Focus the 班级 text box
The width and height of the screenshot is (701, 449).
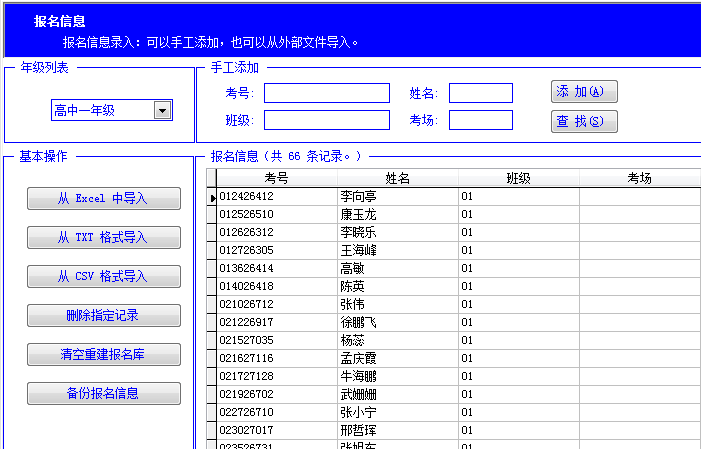pos(326,120)
